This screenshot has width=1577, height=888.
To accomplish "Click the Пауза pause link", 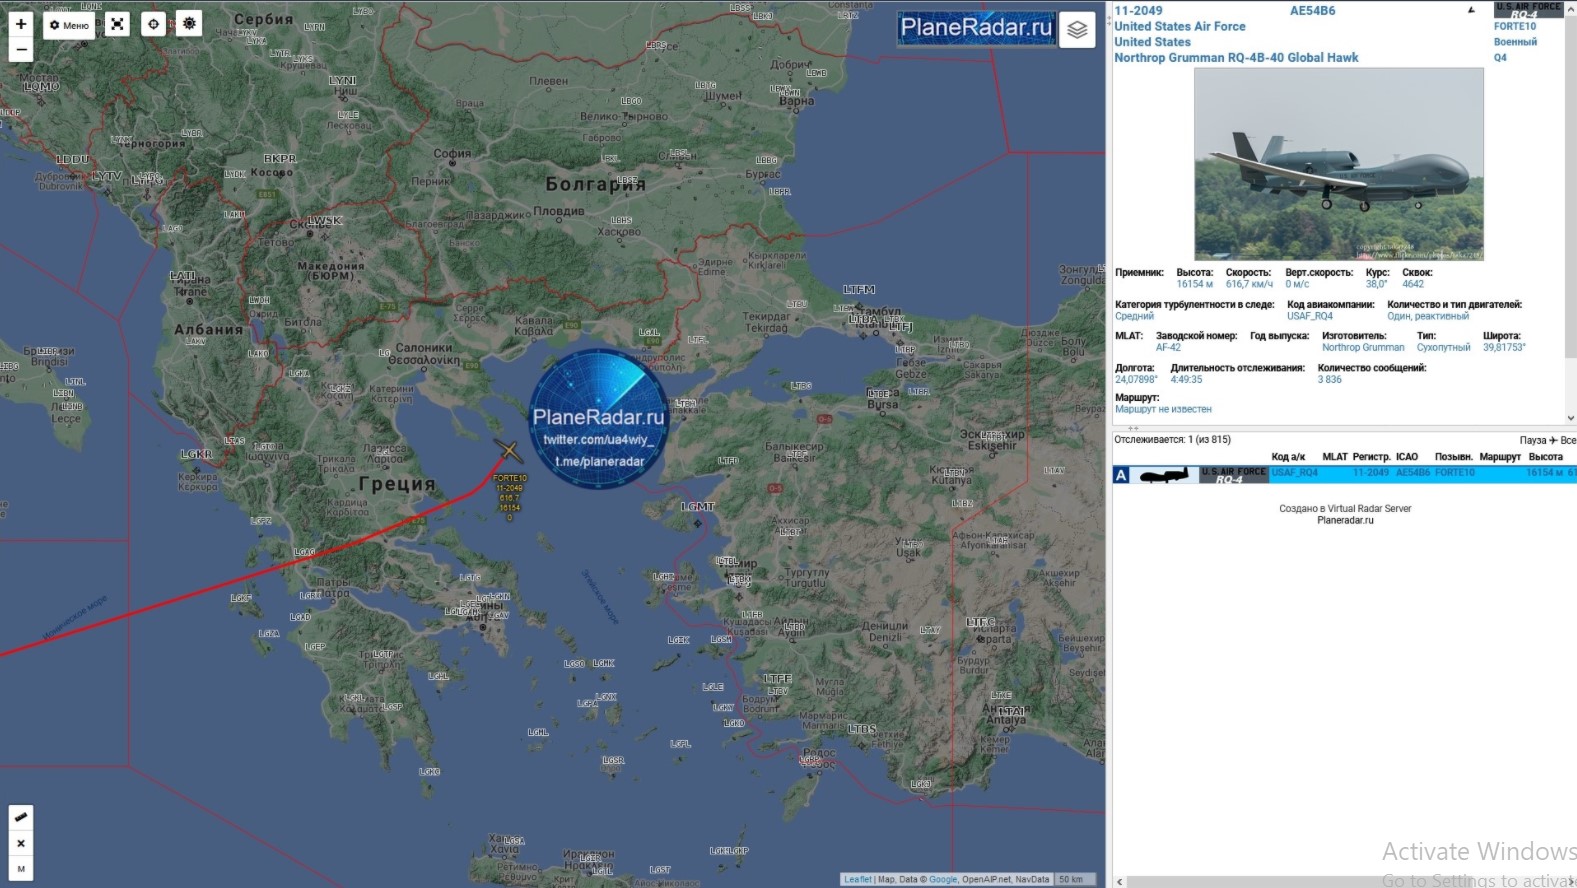I will pyautogui.click(x=1532, y=440).
